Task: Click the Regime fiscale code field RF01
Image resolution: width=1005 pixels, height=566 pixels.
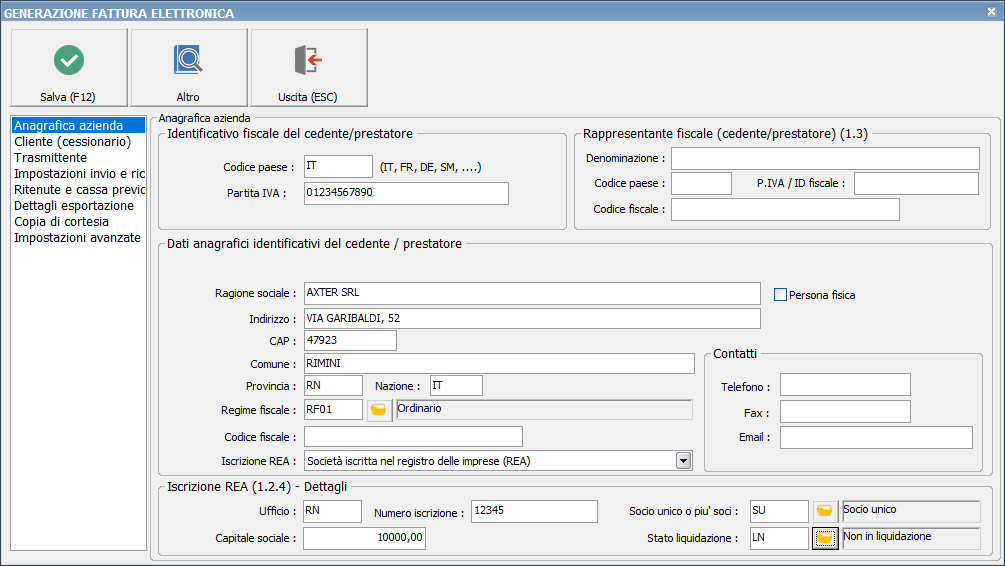Action: tap(333, 410)
